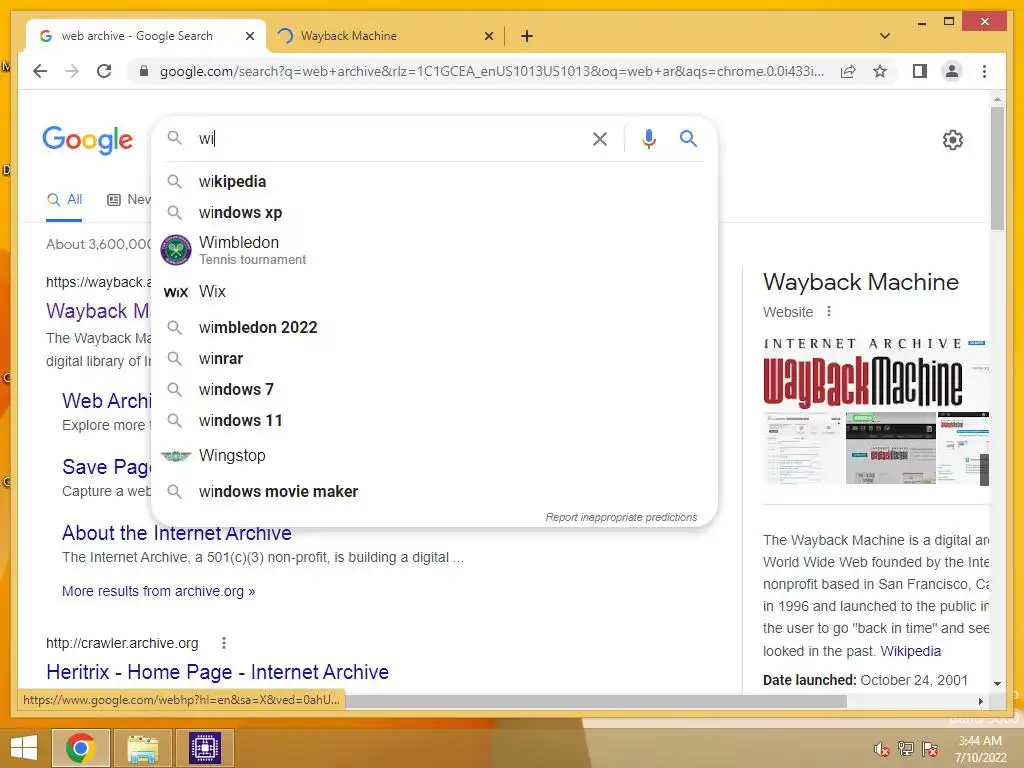The height and width of the screenshot is (768, 1024).
Task: Click the vertical scrollbar down arrow
Action: 997,683
